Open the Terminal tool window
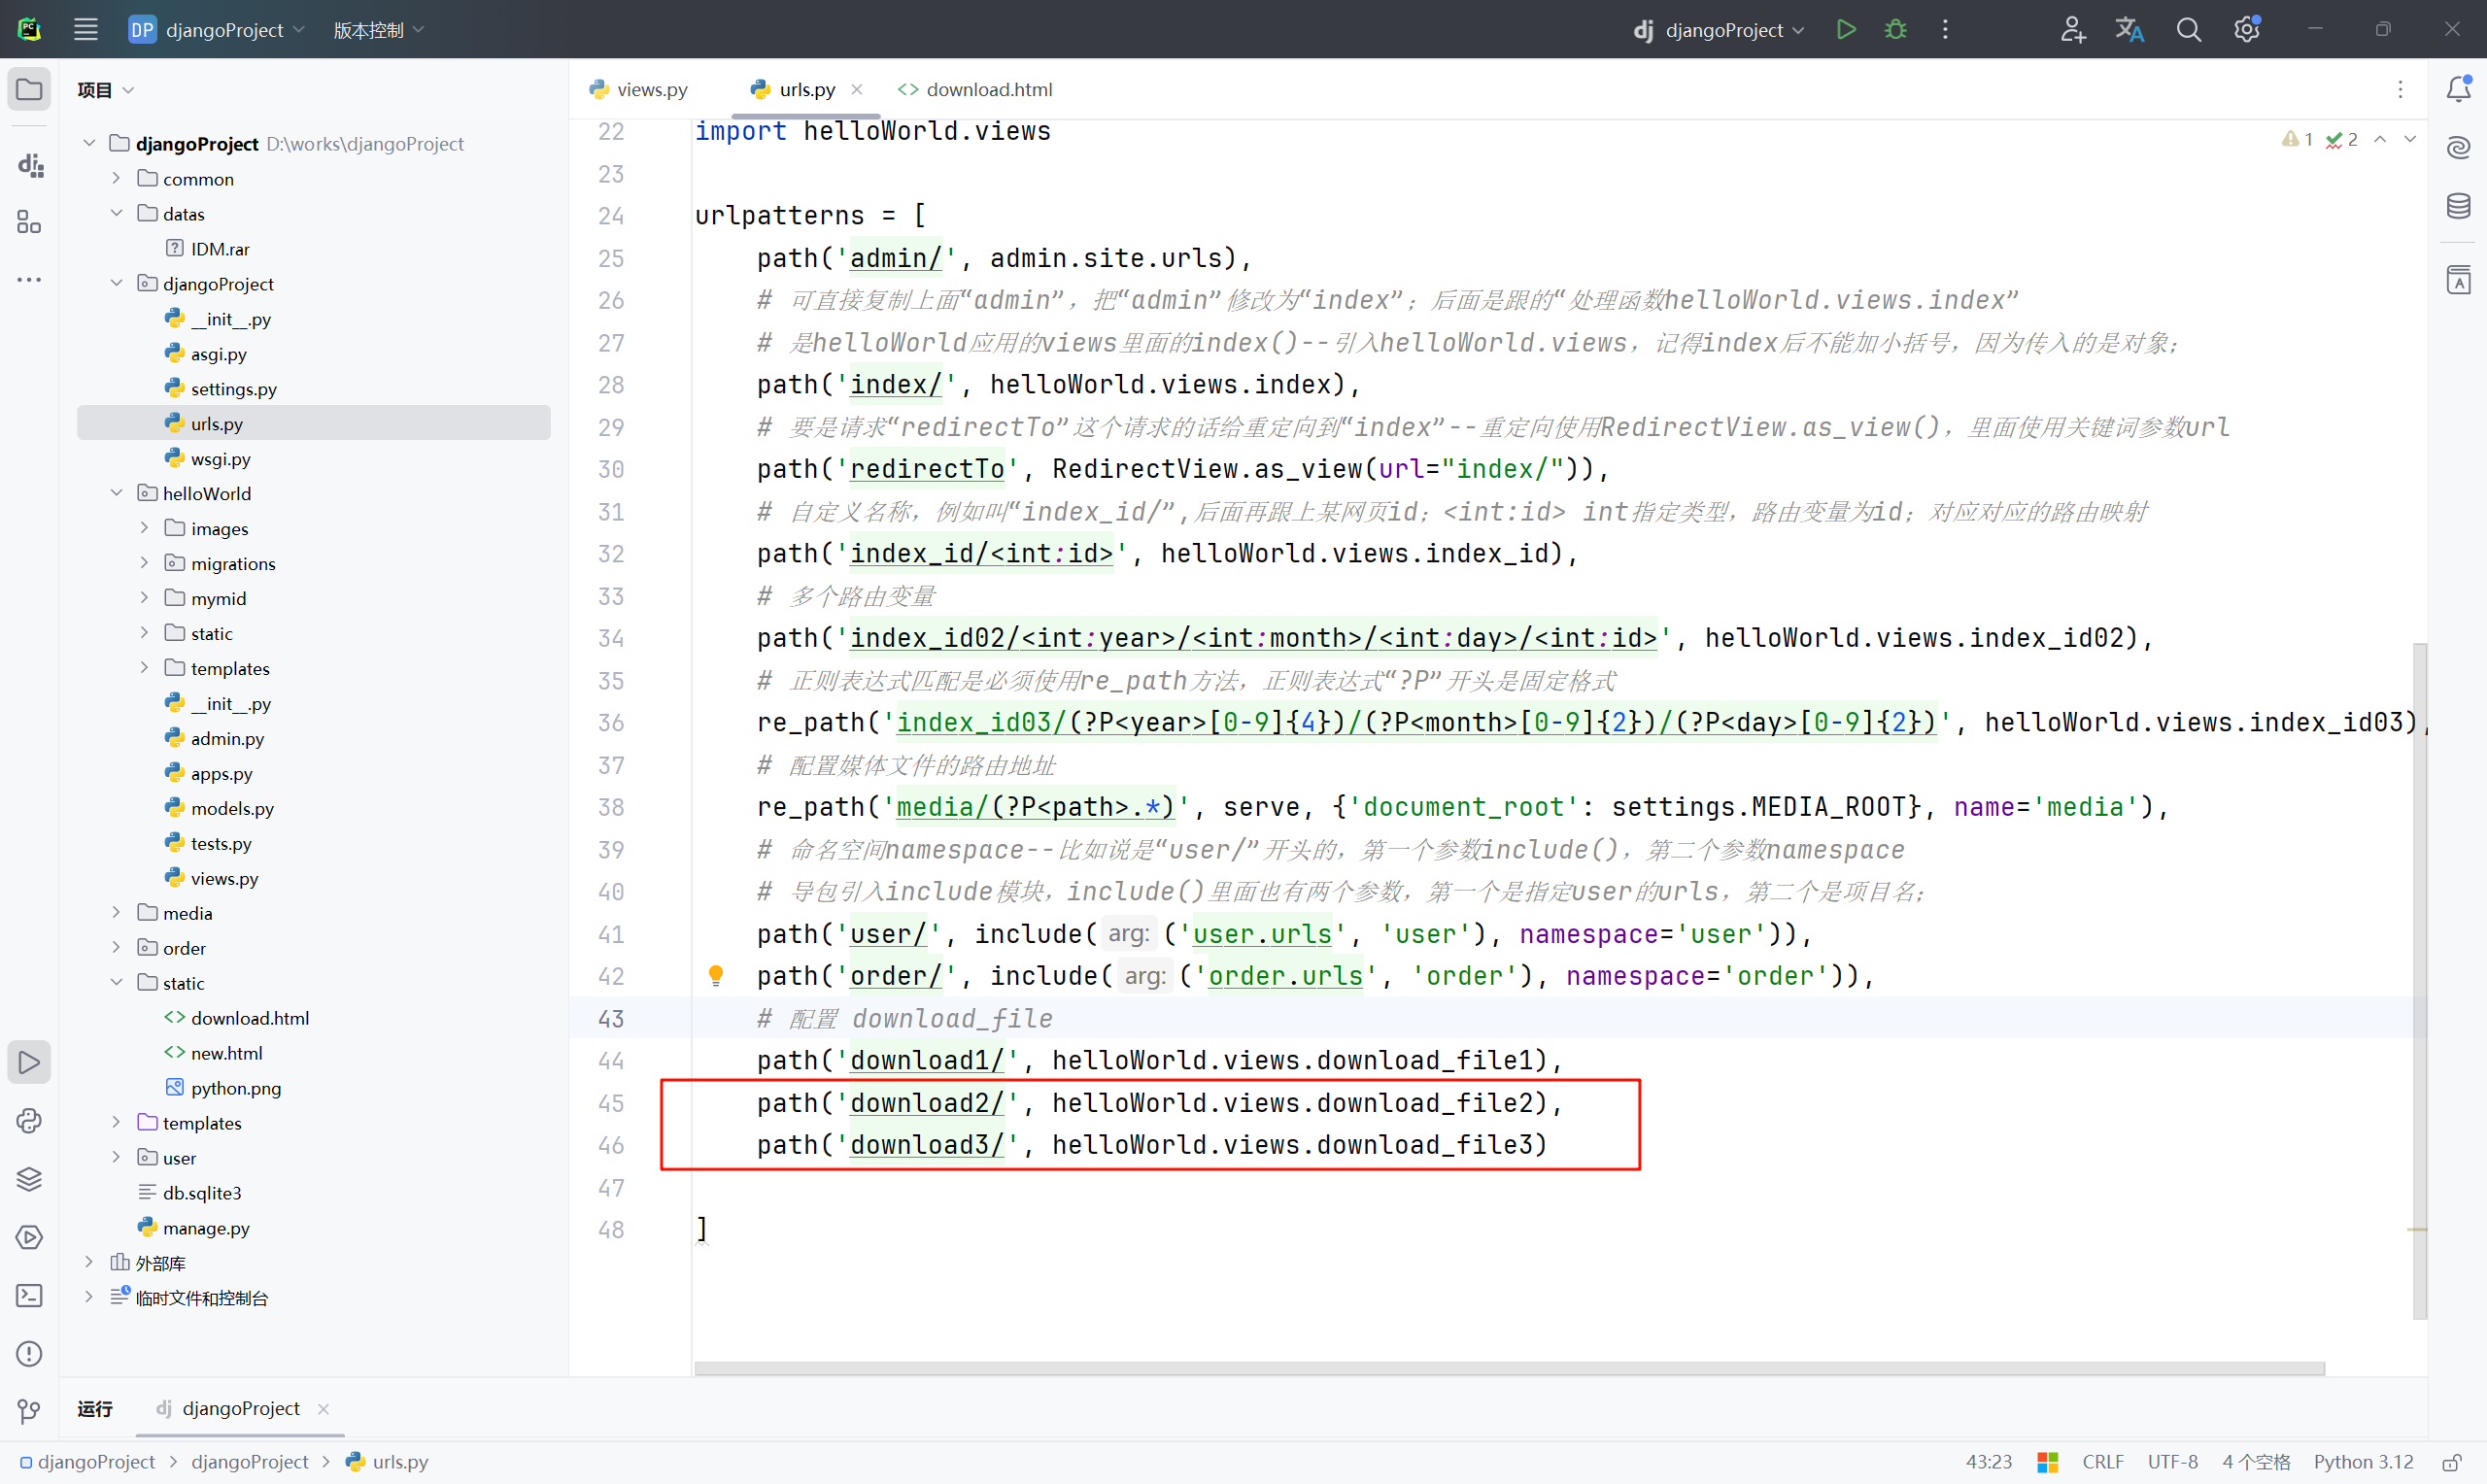This screenshot has height=1484, width=2487. coord(29,1295)
